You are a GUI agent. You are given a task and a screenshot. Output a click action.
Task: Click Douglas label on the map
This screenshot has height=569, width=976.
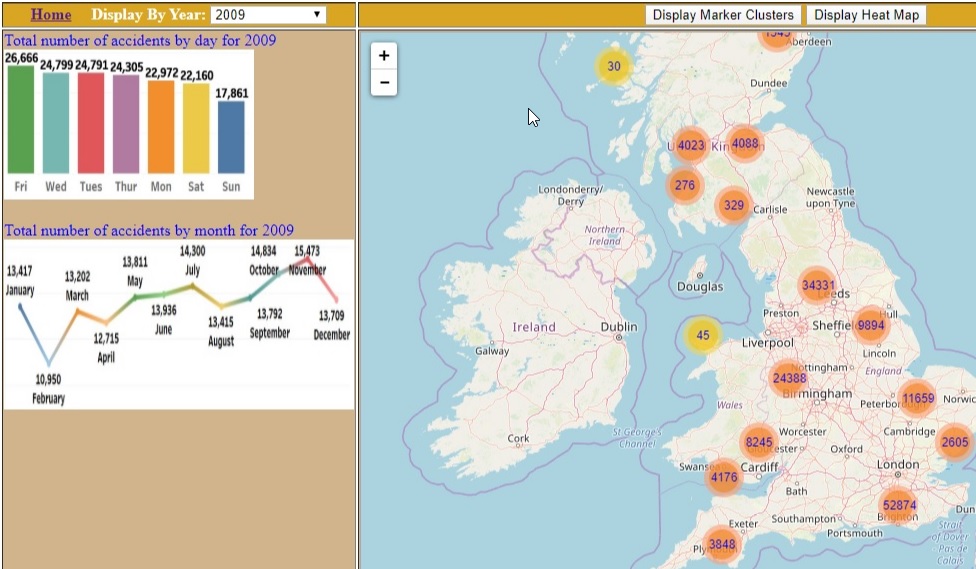coord(700,287)
